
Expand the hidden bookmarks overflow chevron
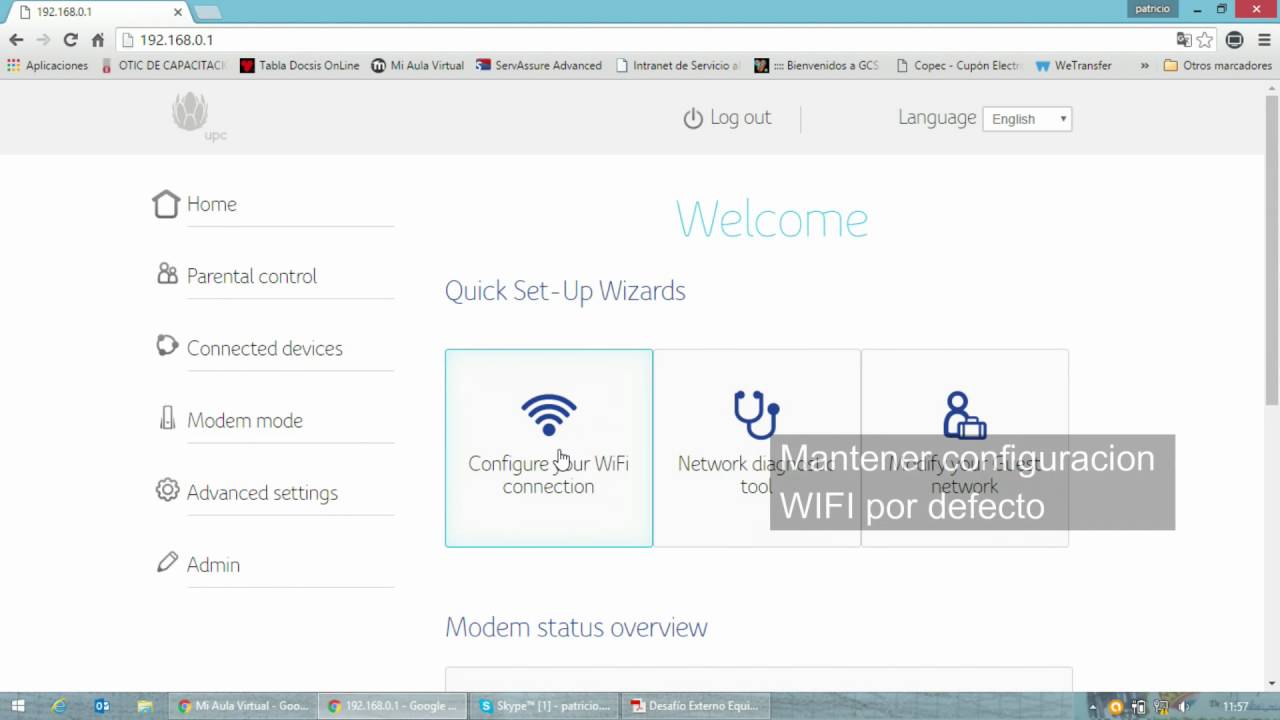(1145, 65)
